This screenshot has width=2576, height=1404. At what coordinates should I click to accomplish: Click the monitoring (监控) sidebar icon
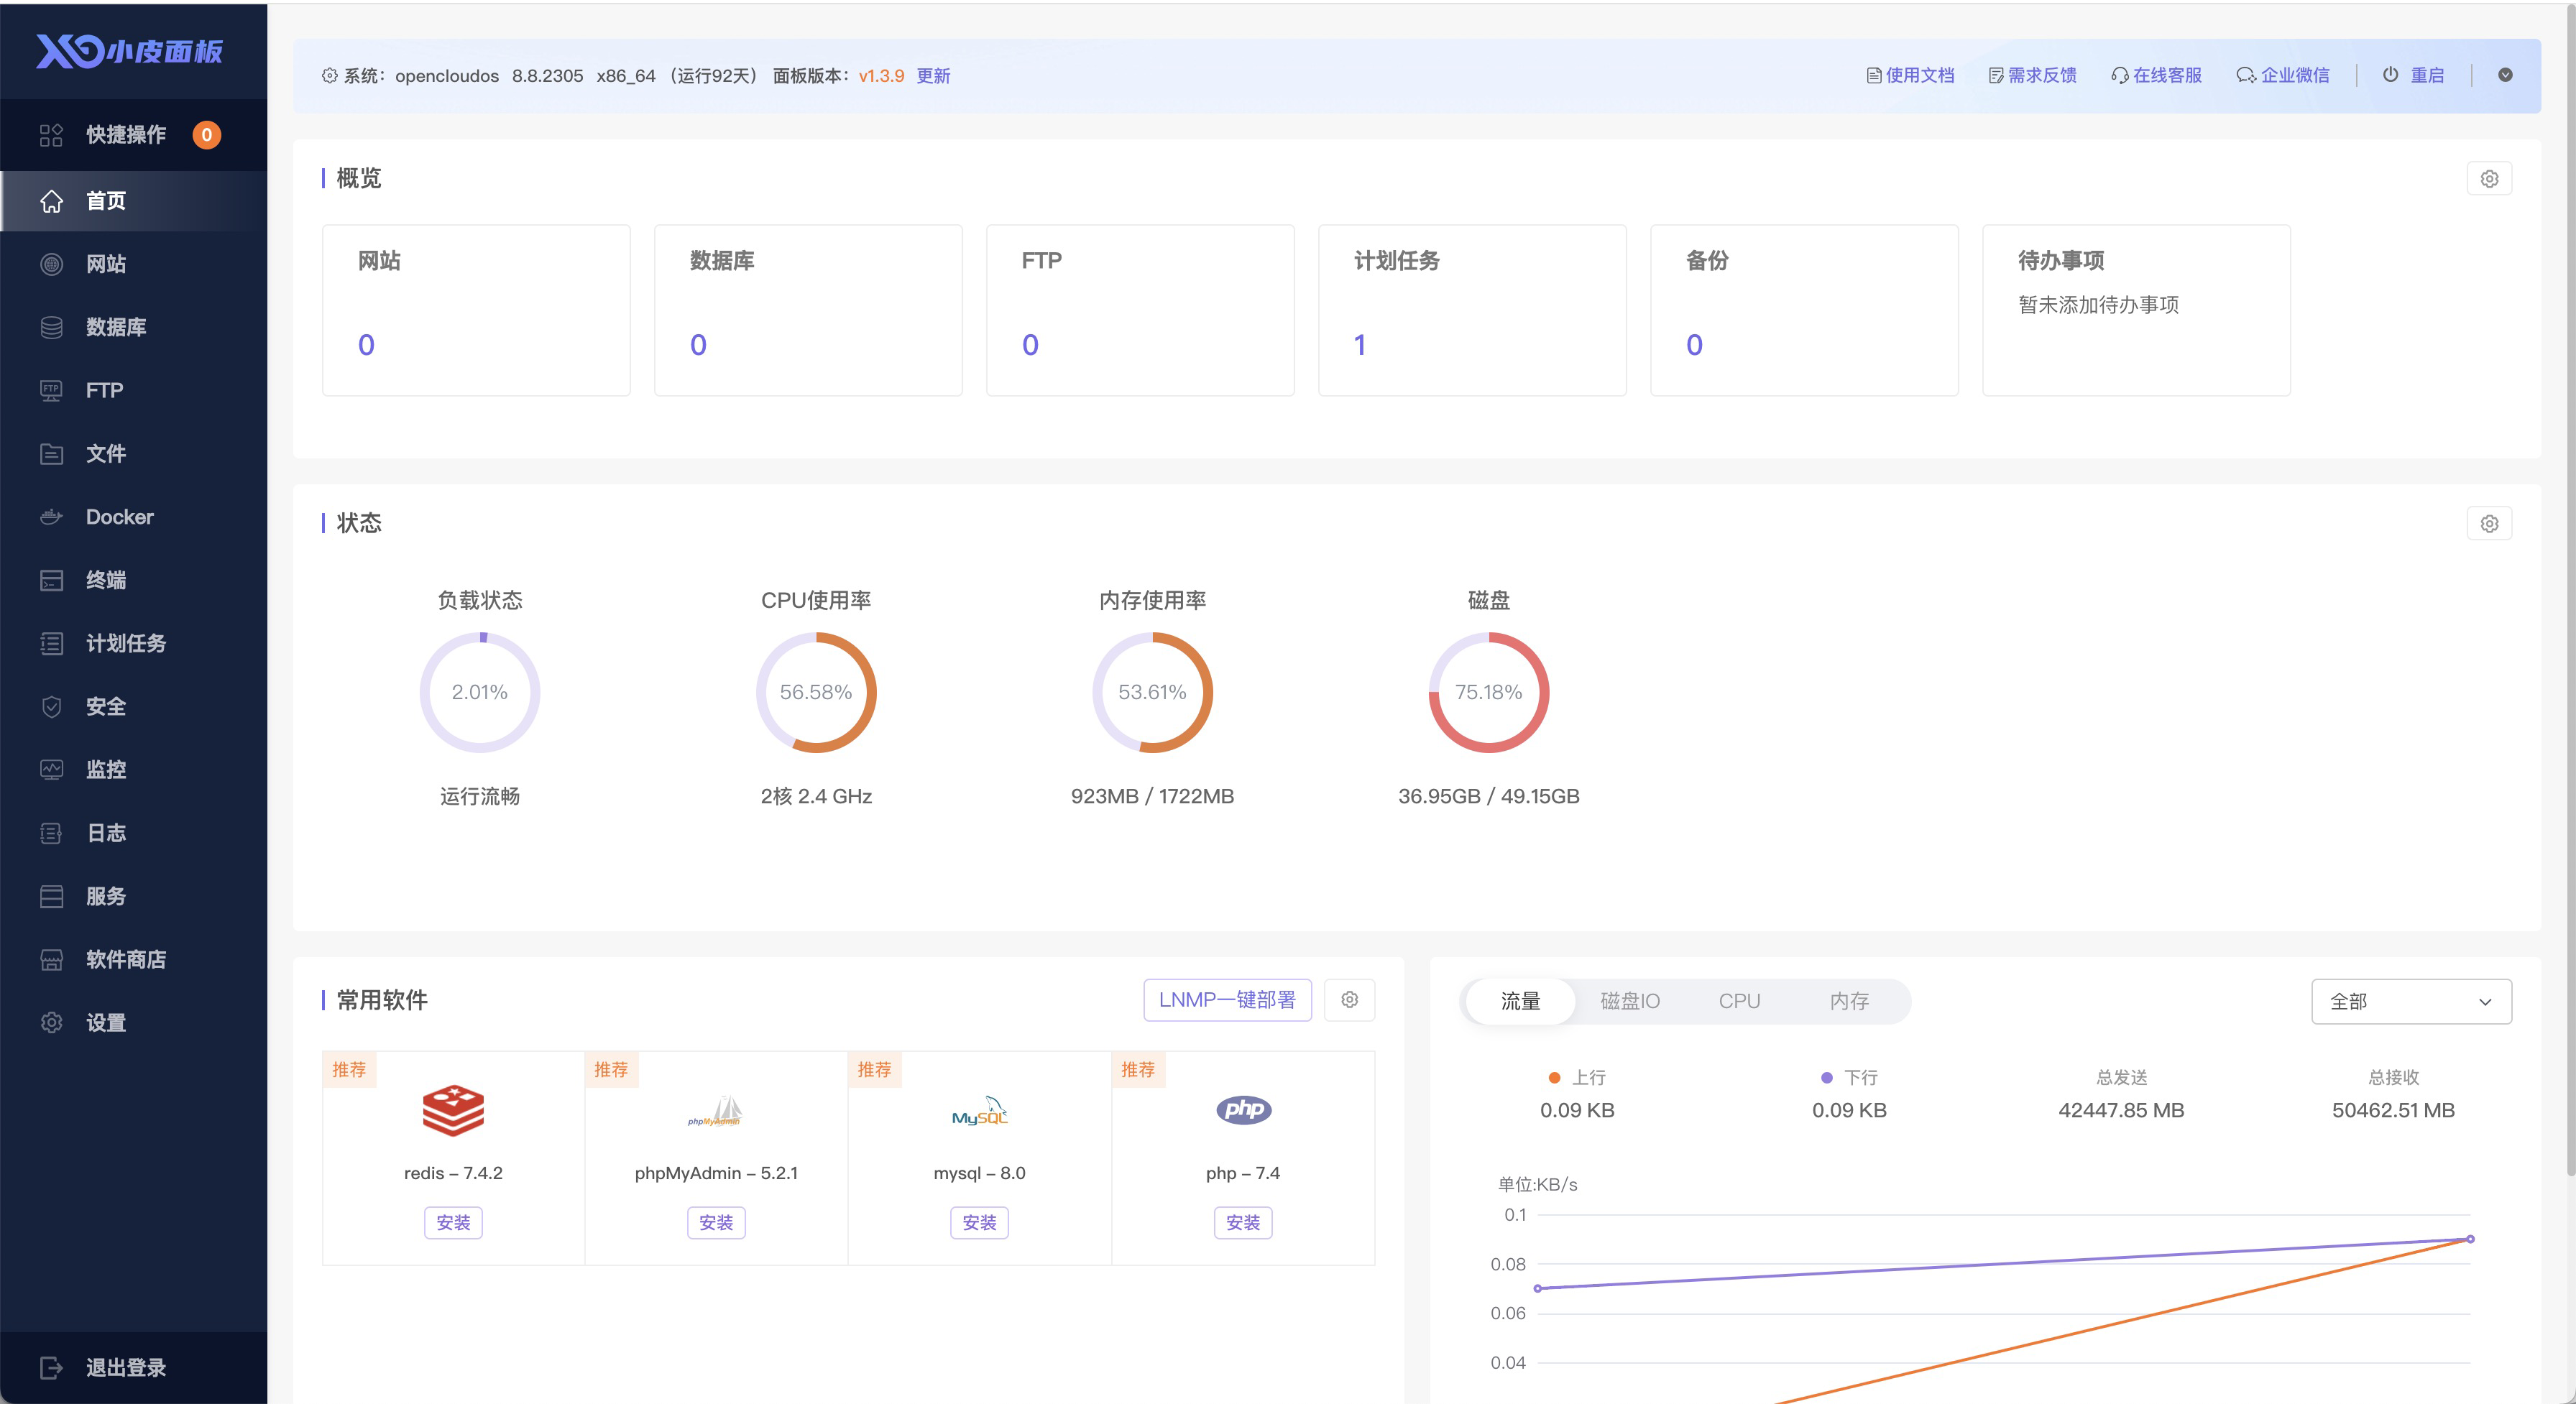coord(51,770)
